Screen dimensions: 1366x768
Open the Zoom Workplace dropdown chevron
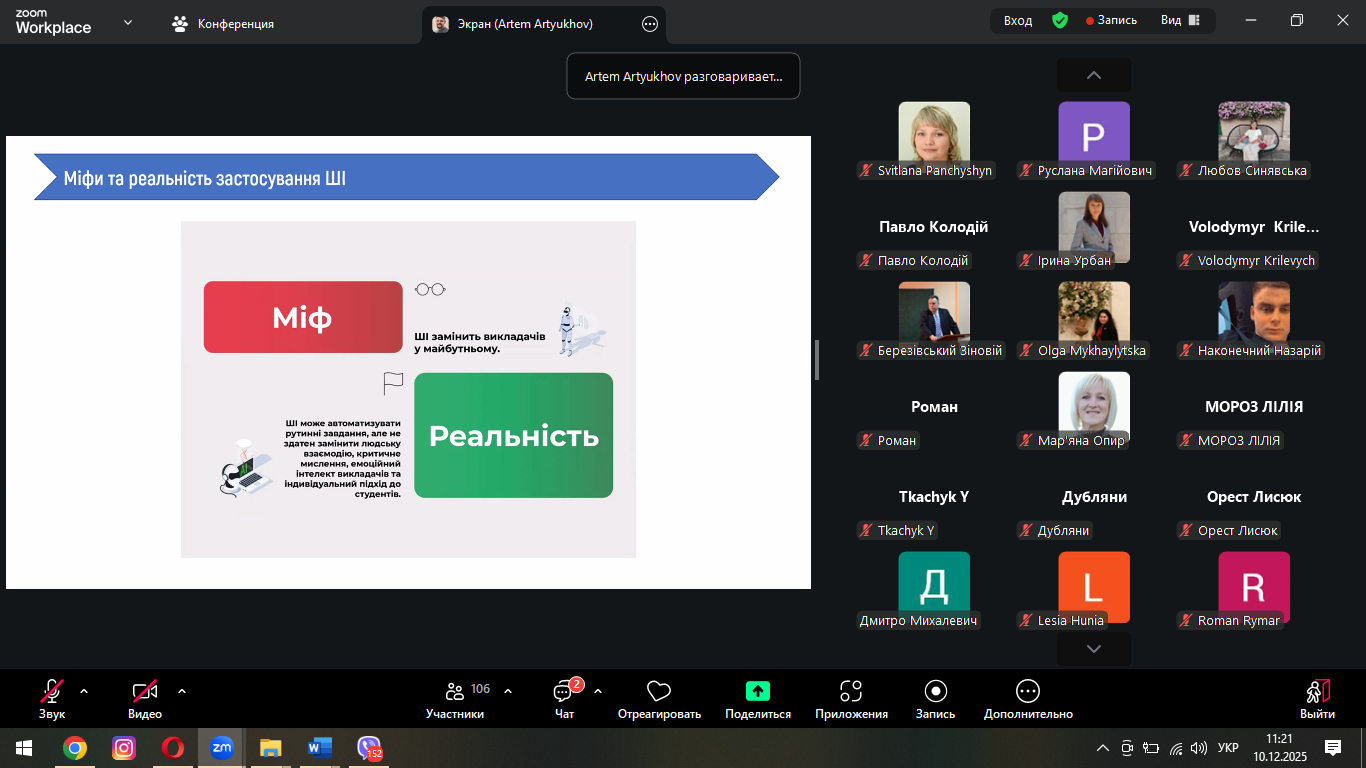click(128, 22)
